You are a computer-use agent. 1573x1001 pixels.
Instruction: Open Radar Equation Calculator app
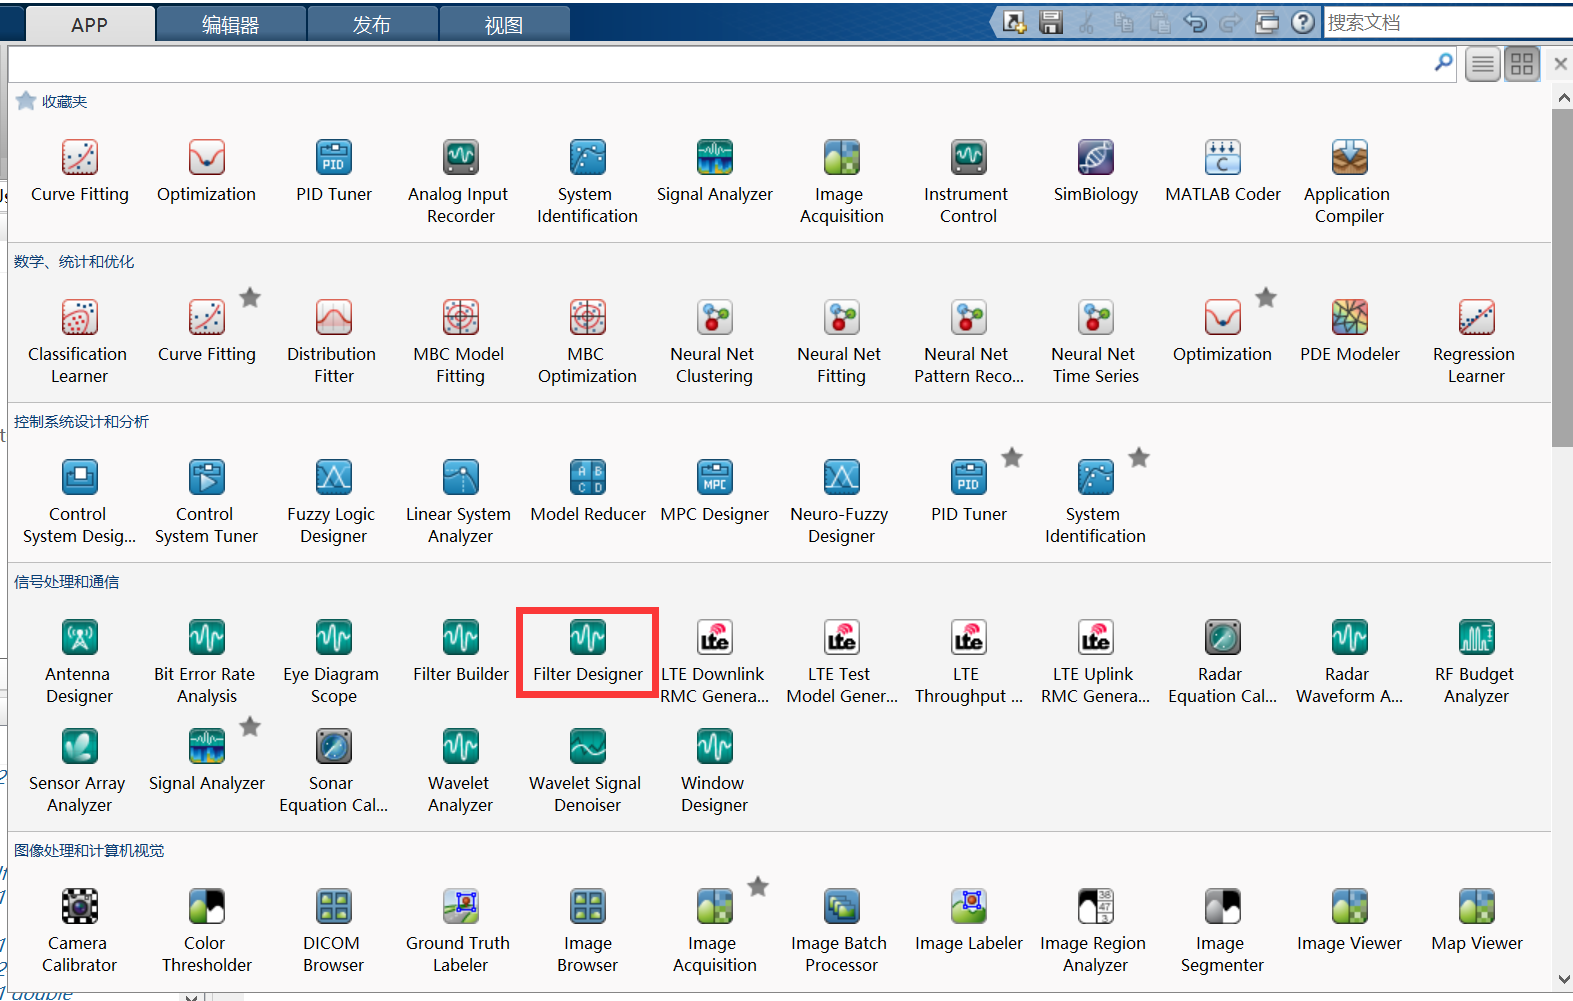coord(1222,662)
